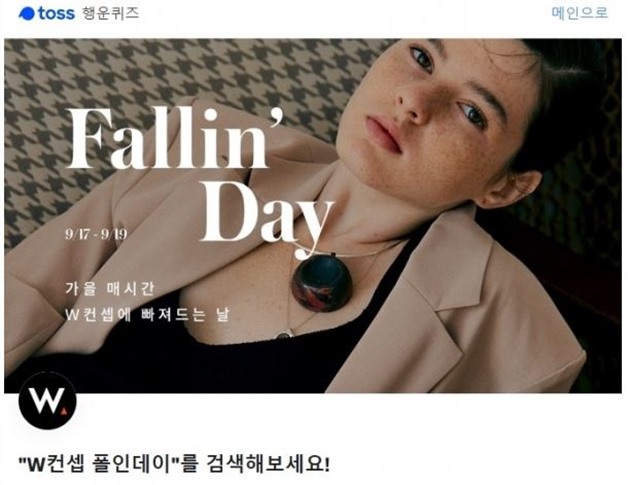Click the 9/17 - 9/19 date text
This screenshot has width=628, height=485.
[x=96, y=234]
